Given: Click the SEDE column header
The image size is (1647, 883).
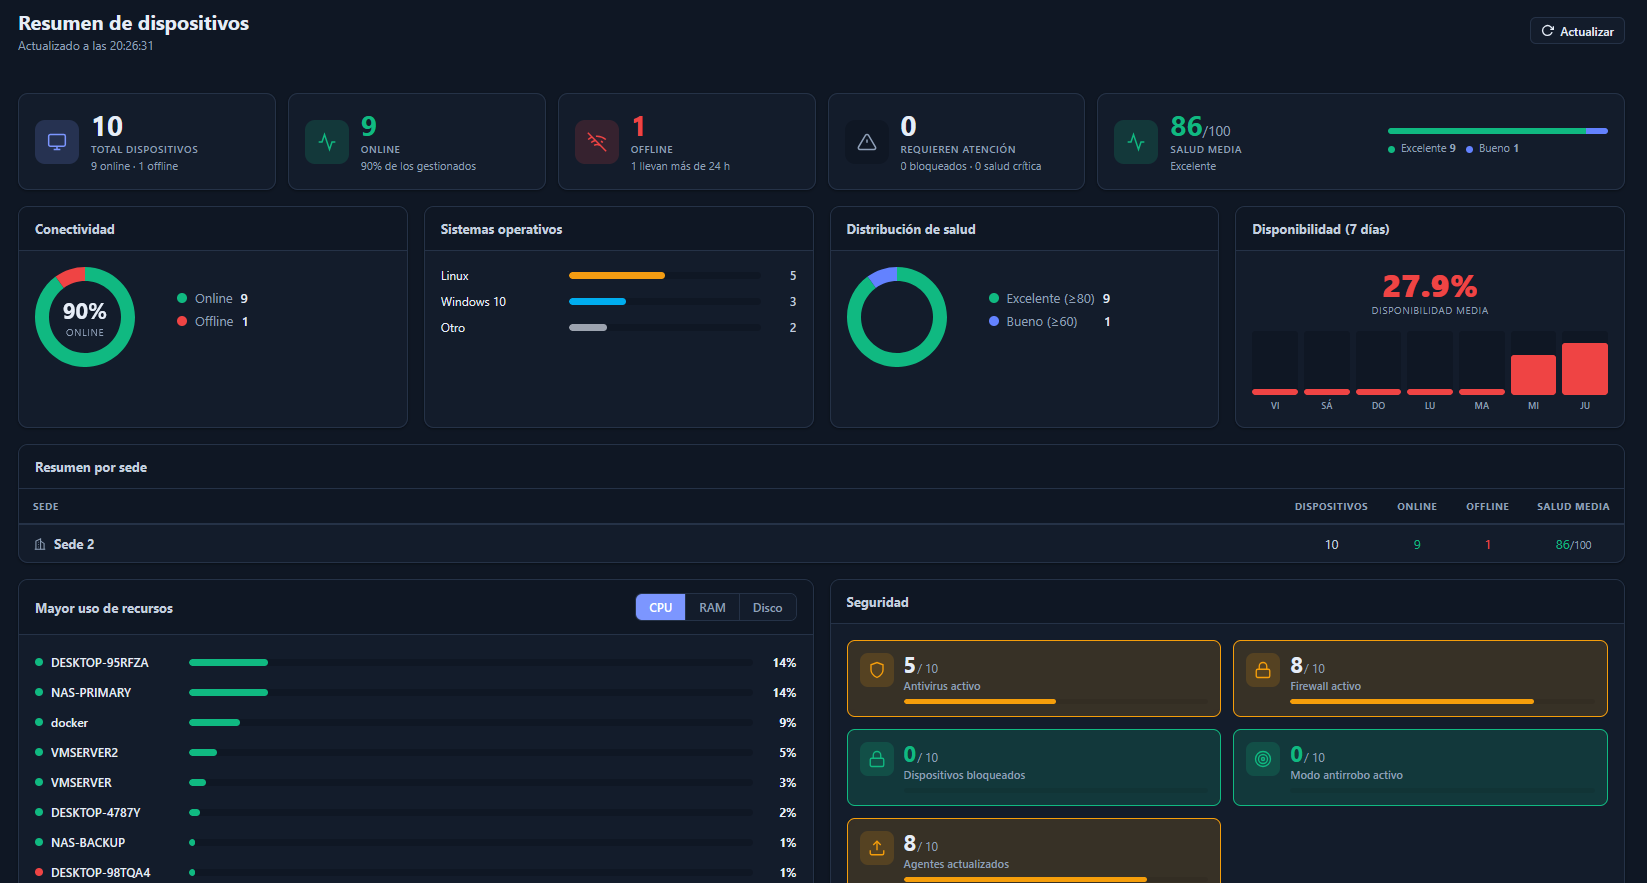Looking at the screenshot, I should (46, 507).
